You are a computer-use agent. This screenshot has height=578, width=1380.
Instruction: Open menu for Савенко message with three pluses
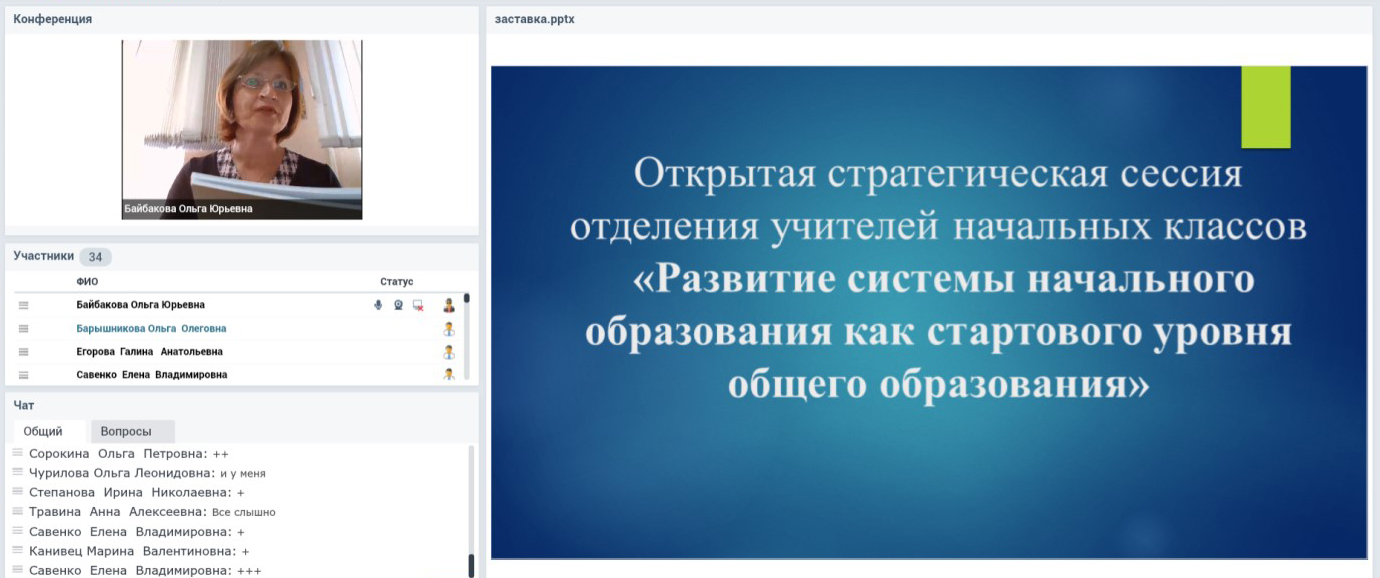tap(17, 570)
